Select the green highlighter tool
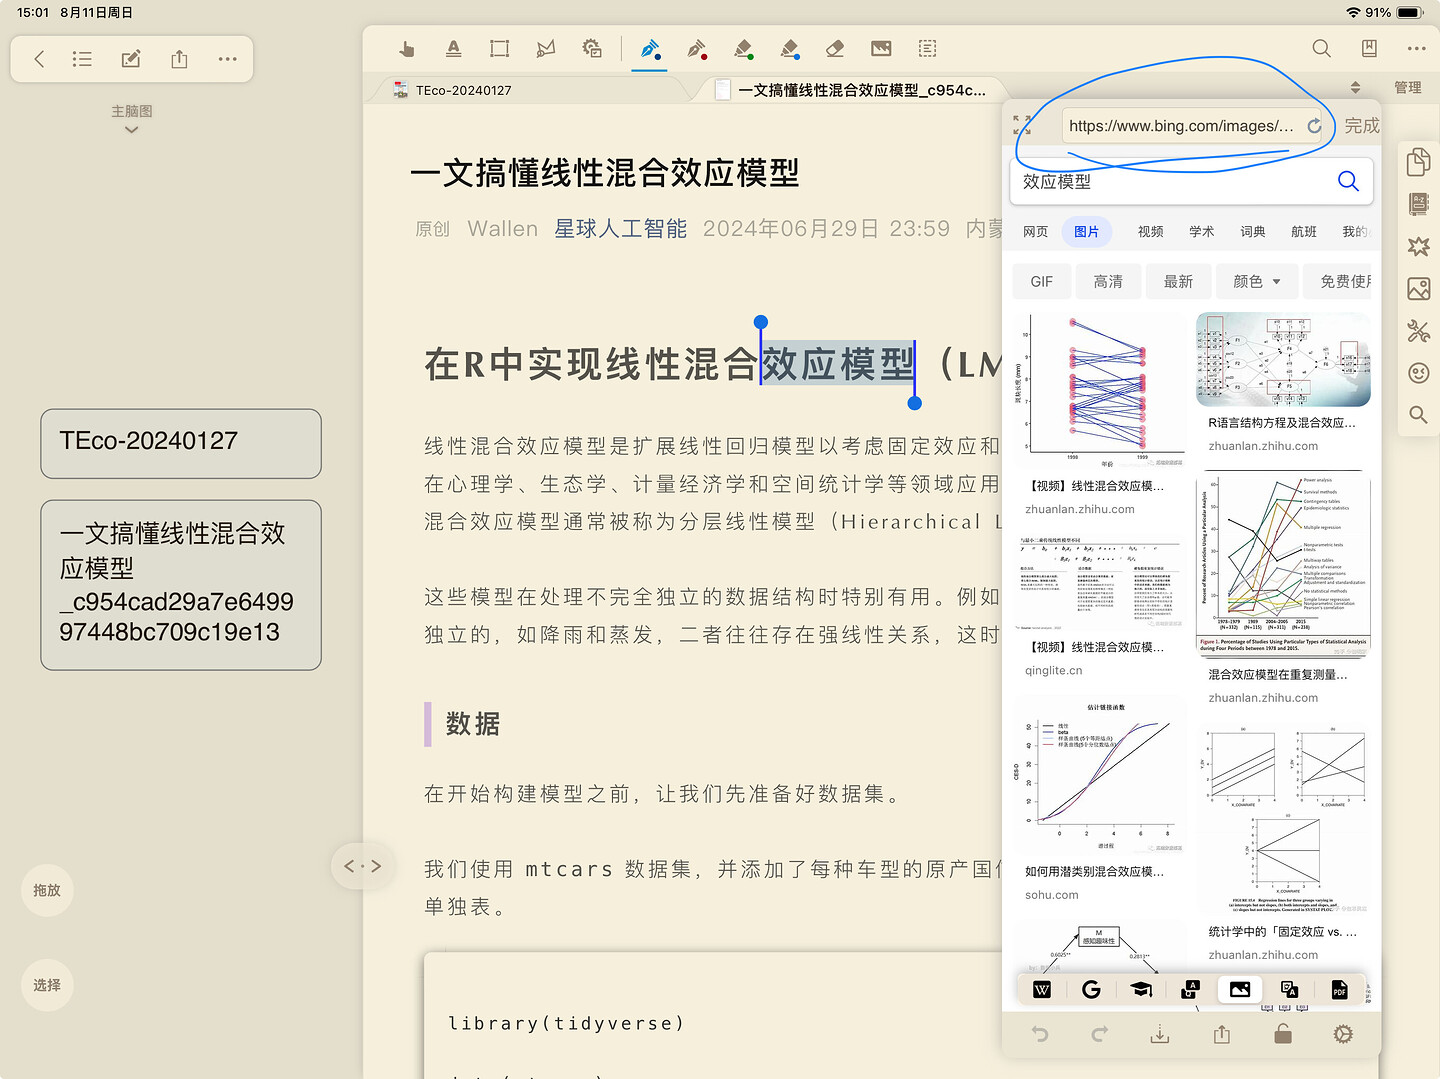The image size is (1440, 1079). 743,48
